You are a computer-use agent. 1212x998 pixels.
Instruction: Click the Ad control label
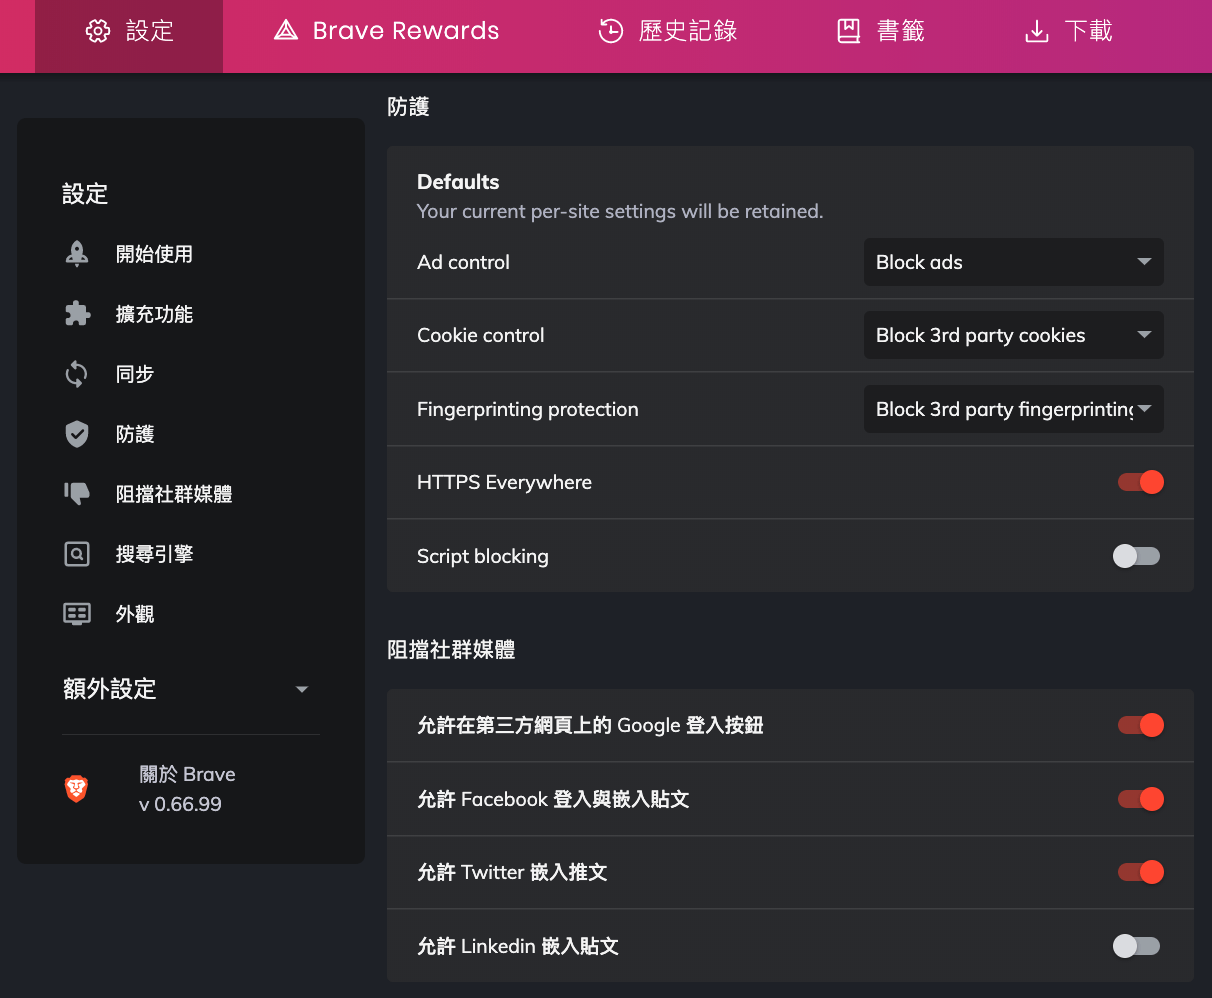pyautogui.click(x=463, y=262)
